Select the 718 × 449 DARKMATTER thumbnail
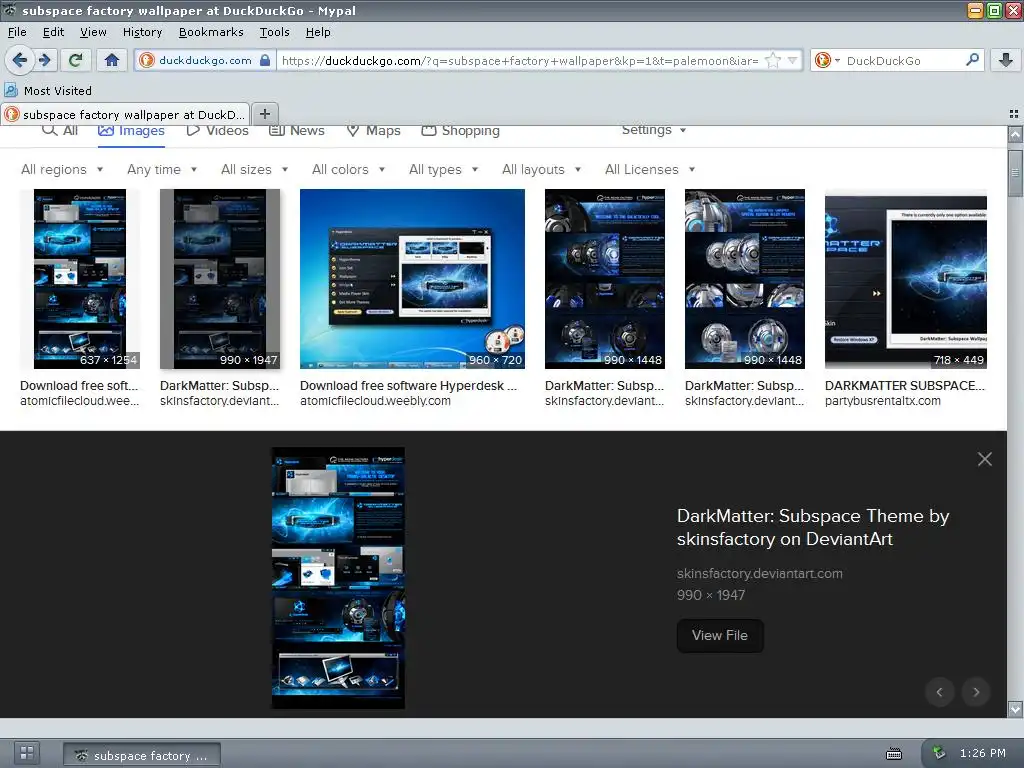The height and width of the screenshot is (768, 1024). 906,279
